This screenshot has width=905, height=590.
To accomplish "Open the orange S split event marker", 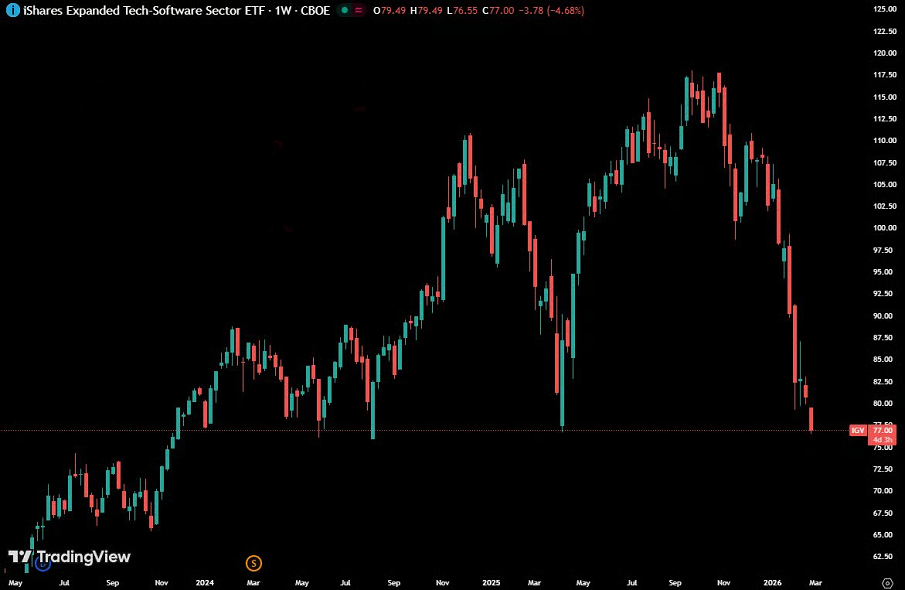I will (x=253, y=563).
